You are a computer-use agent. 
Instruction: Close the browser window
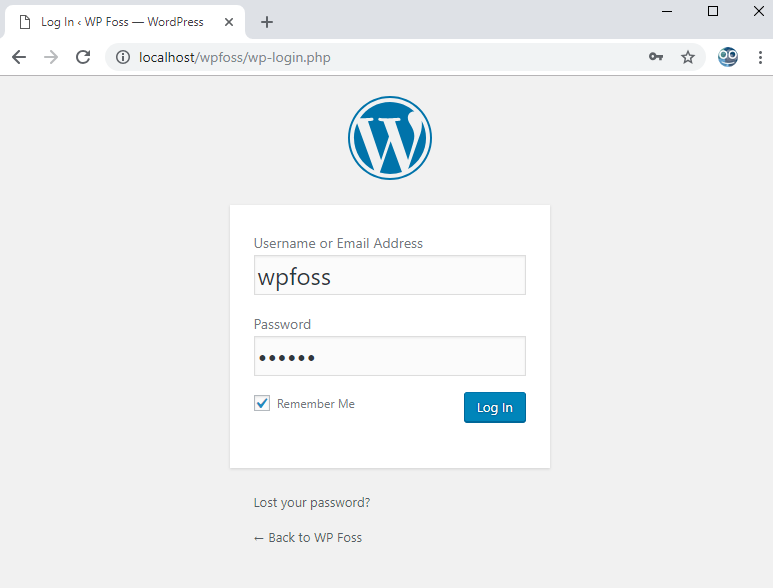pos(759,11)
